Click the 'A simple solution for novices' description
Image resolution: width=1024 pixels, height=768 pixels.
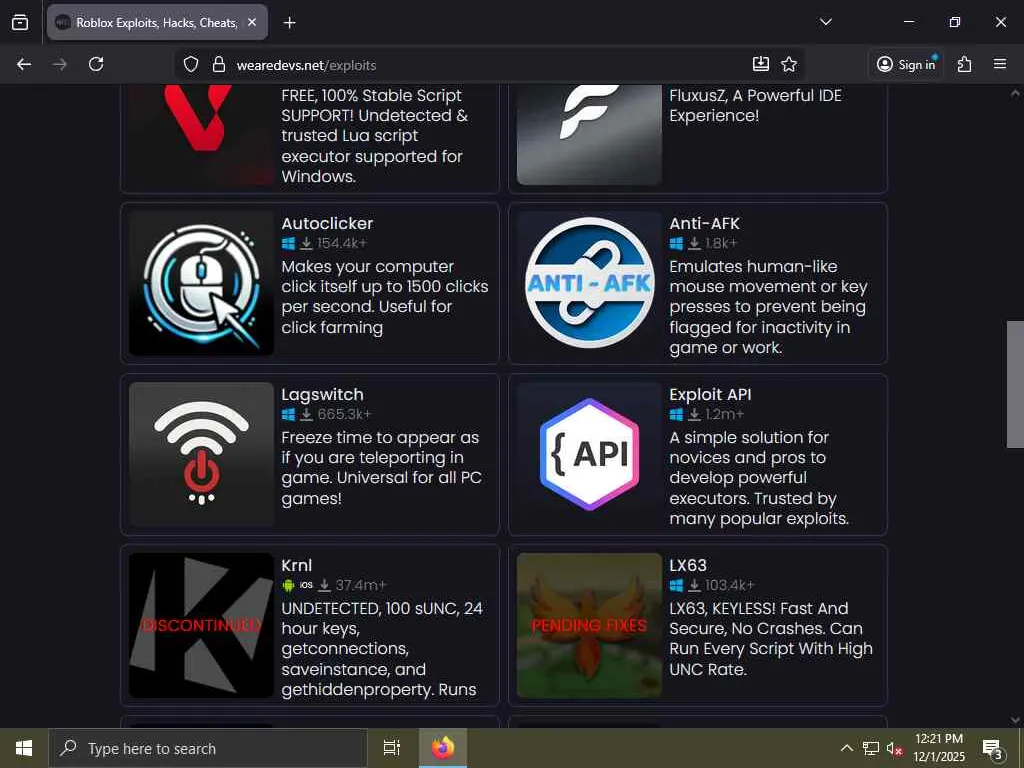759,478
